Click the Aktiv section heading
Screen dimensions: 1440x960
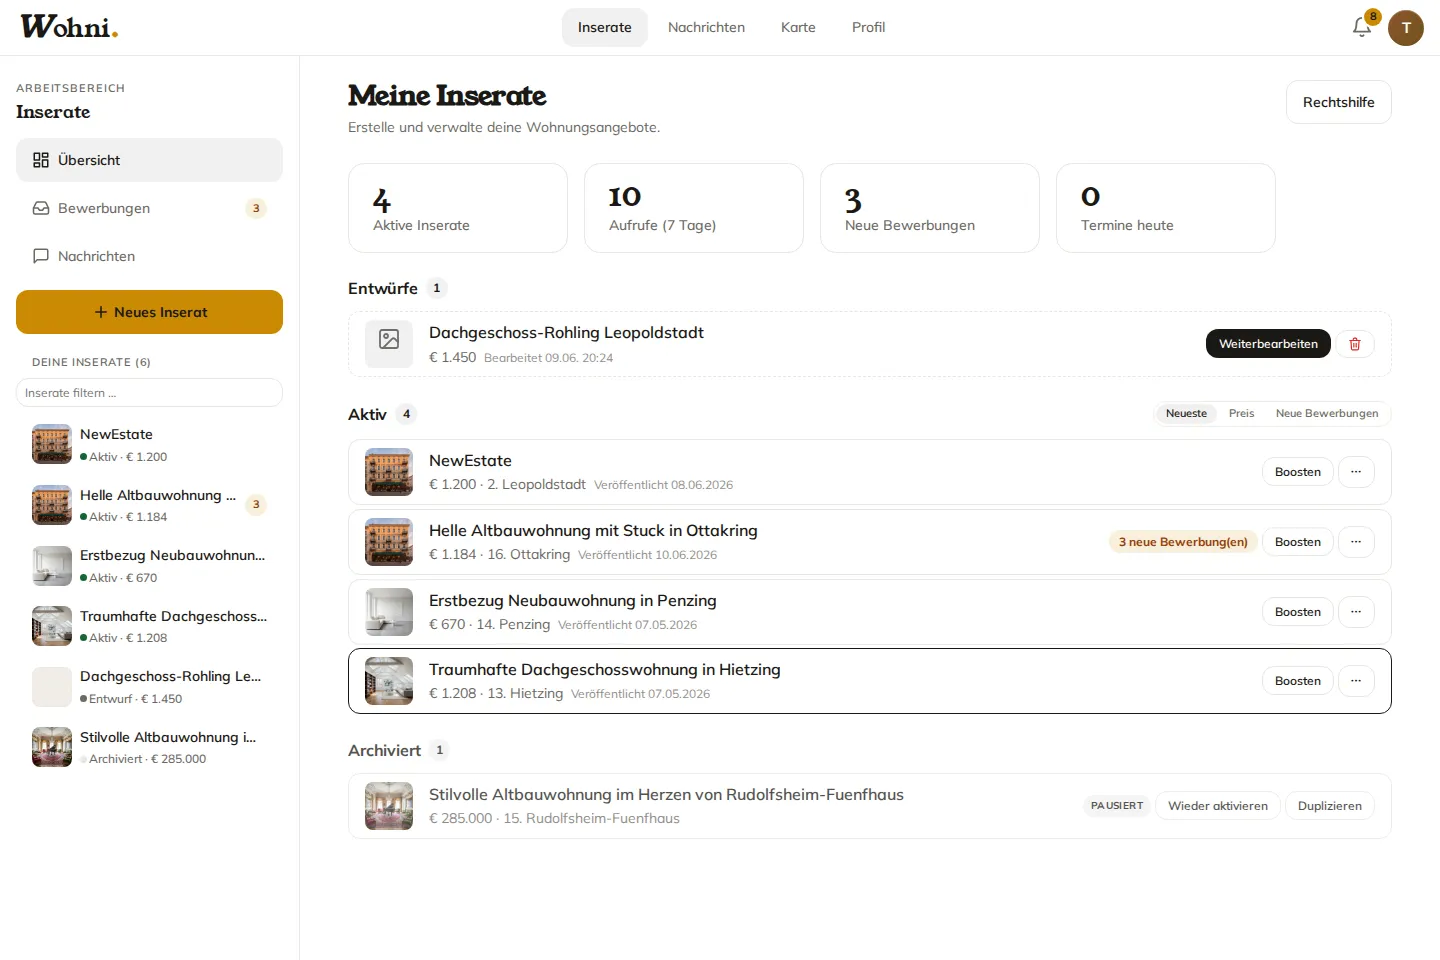click(367, 414)
